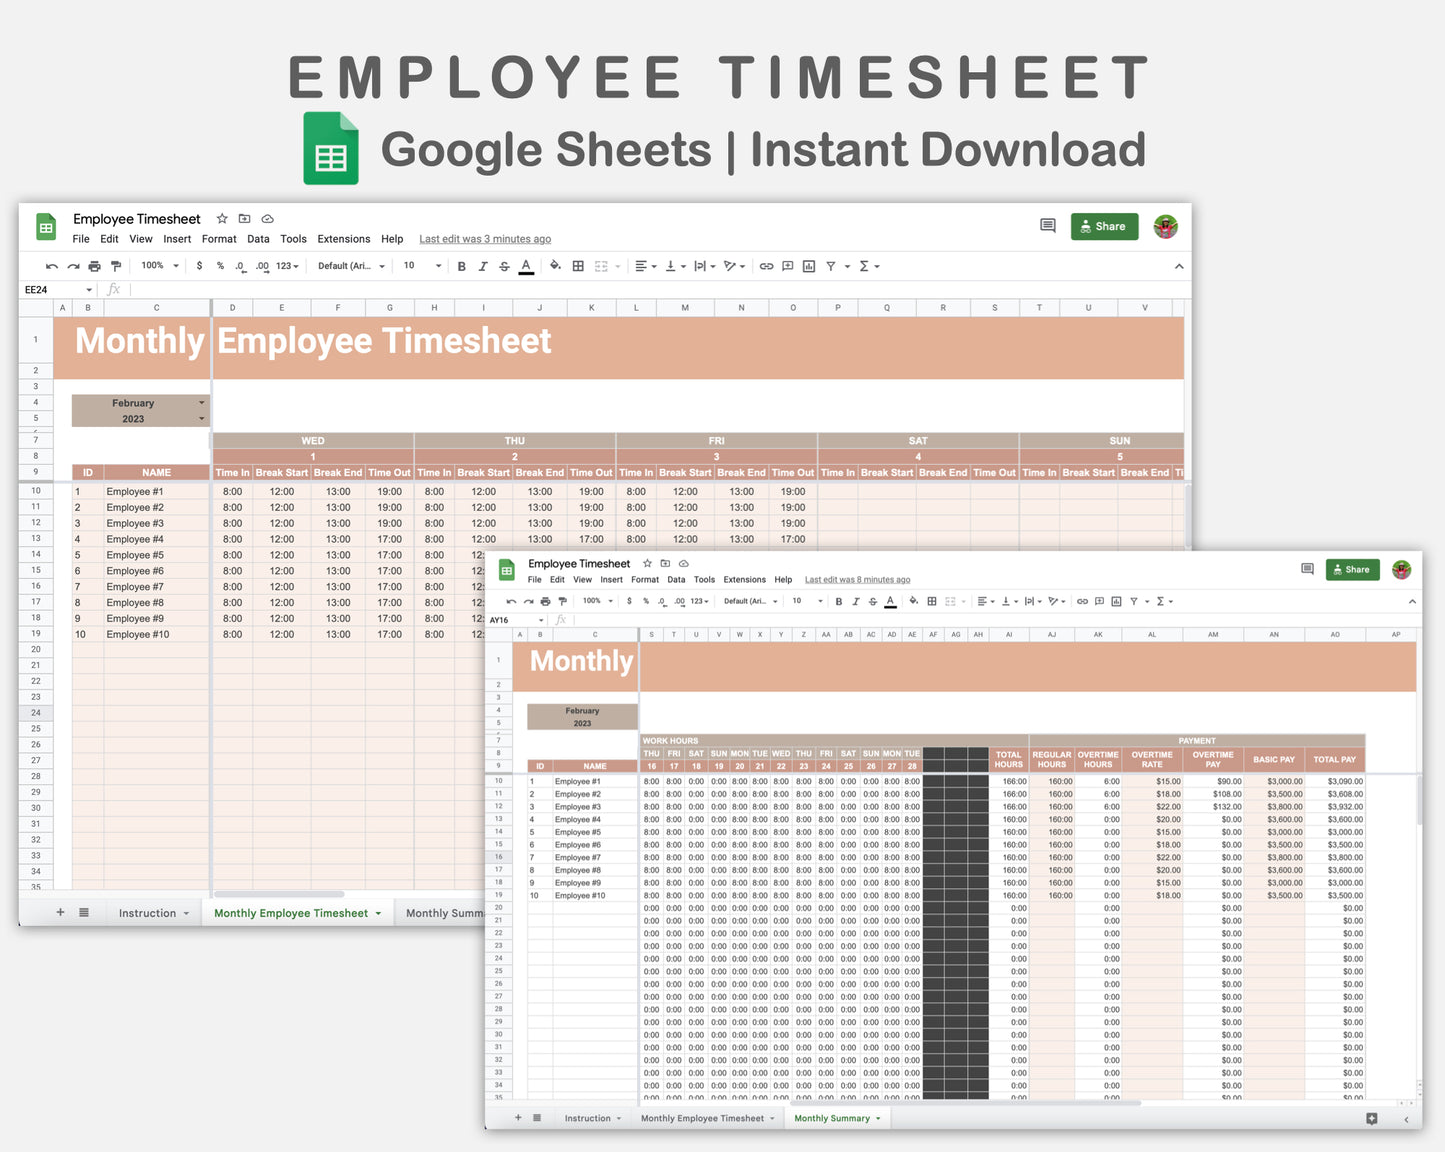
Task: Open the comment history icon
Action: [1047, 226]
